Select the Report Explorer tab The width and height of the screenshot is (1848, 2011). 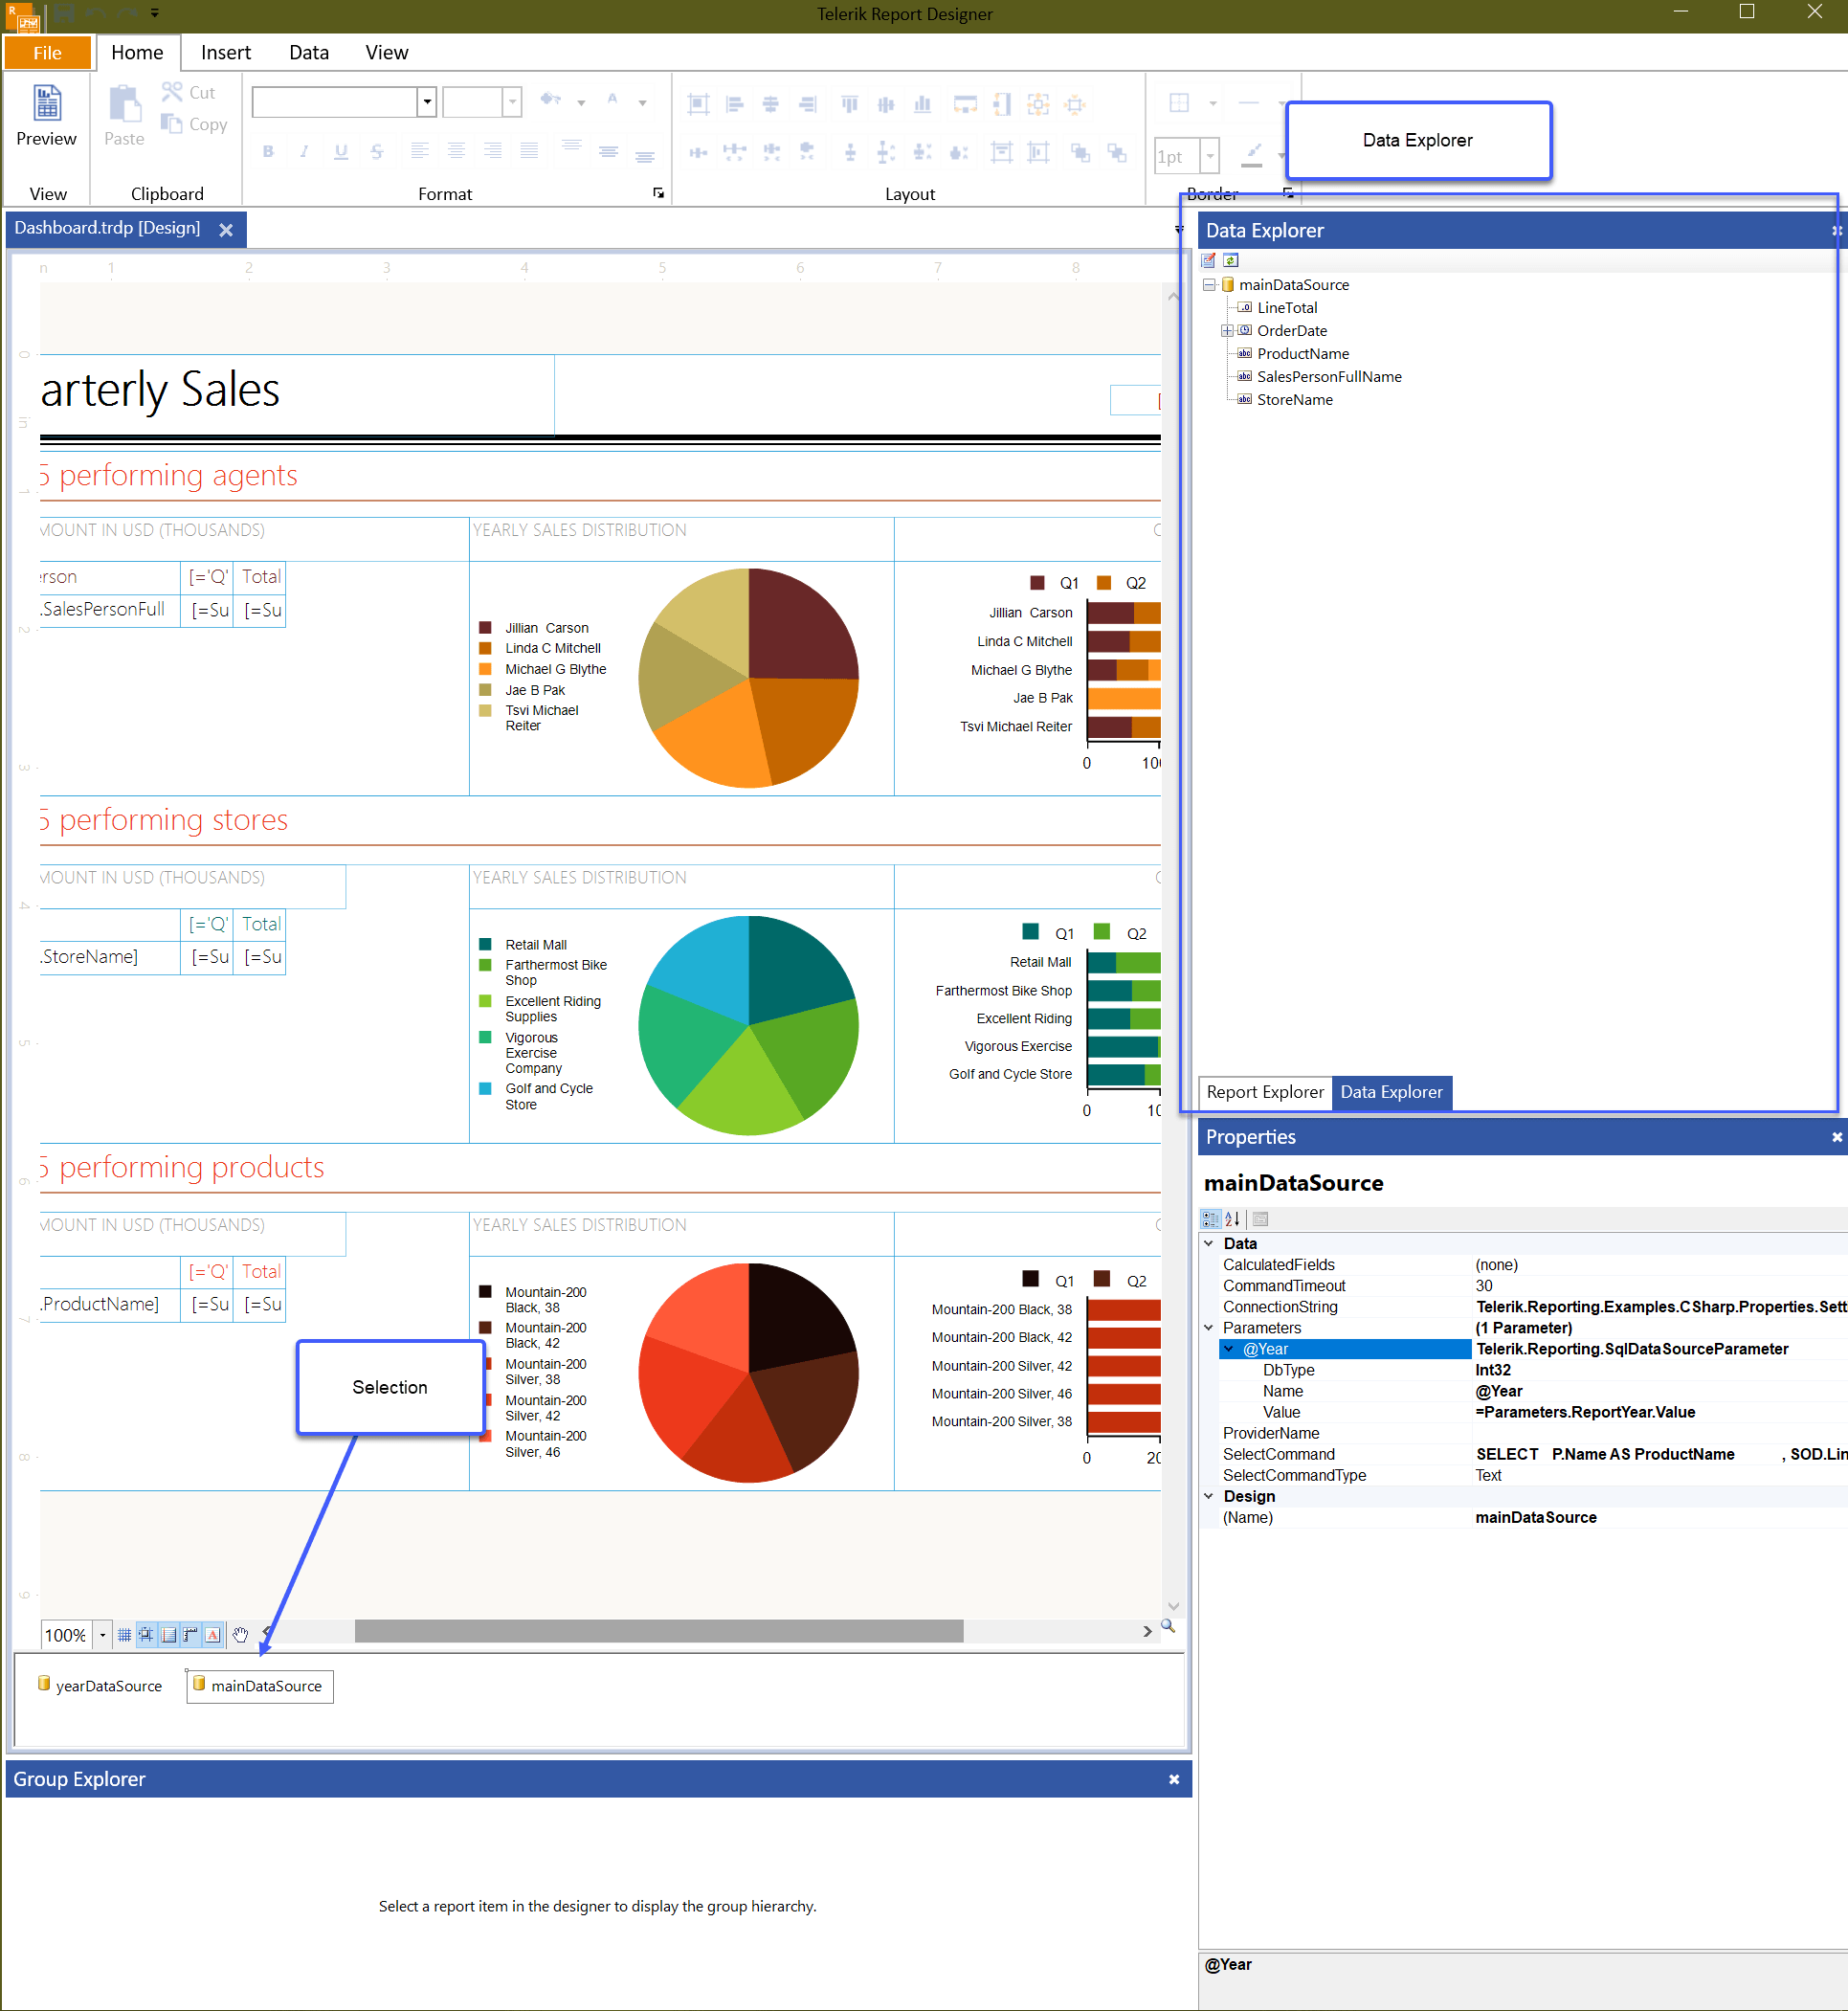[x=1264, y=1092]
